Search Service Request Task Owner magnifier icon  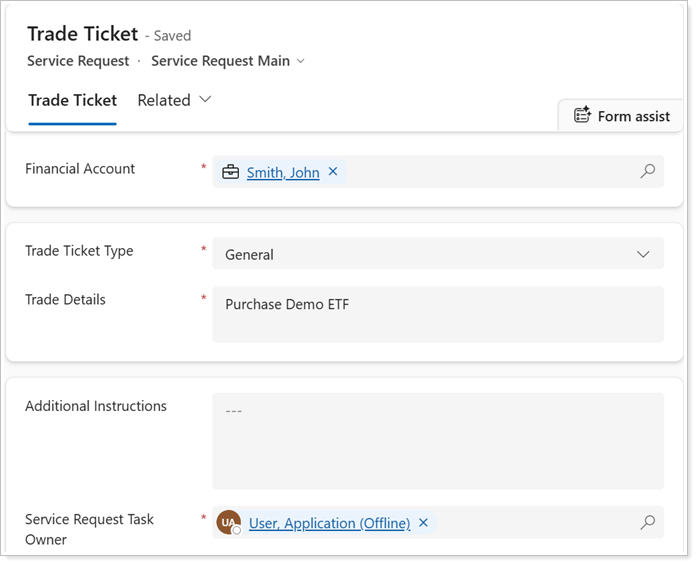[647, 522]
